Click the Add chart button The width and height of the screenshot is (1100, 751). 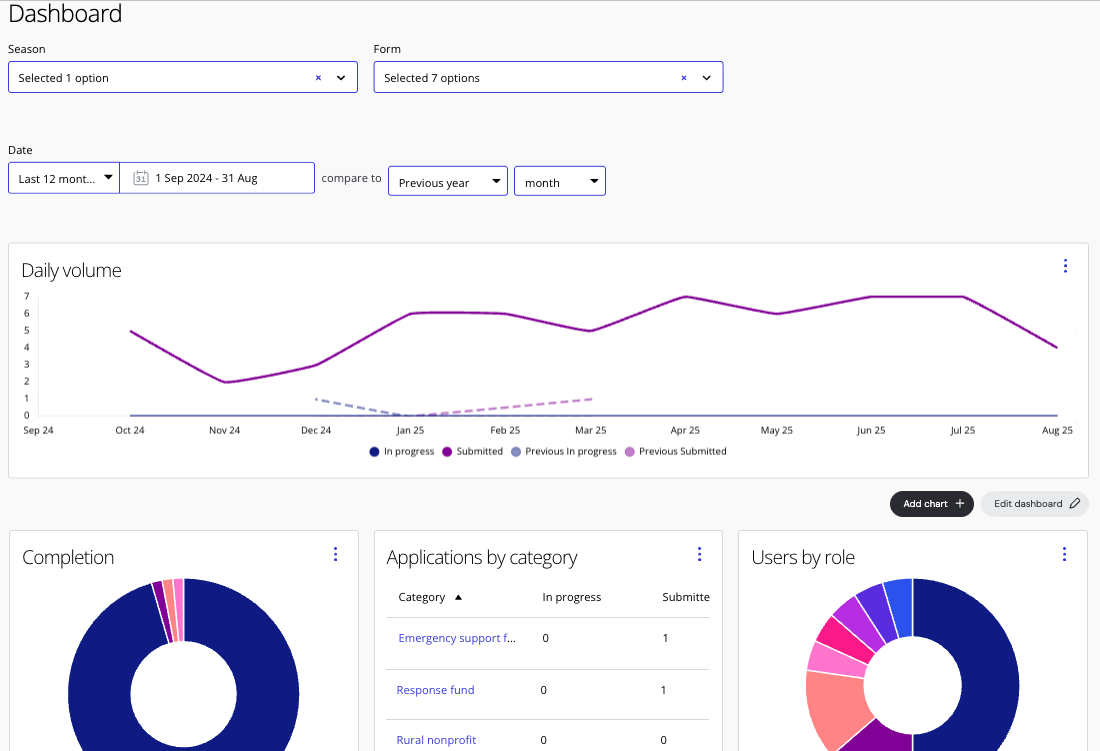[931, 504]
